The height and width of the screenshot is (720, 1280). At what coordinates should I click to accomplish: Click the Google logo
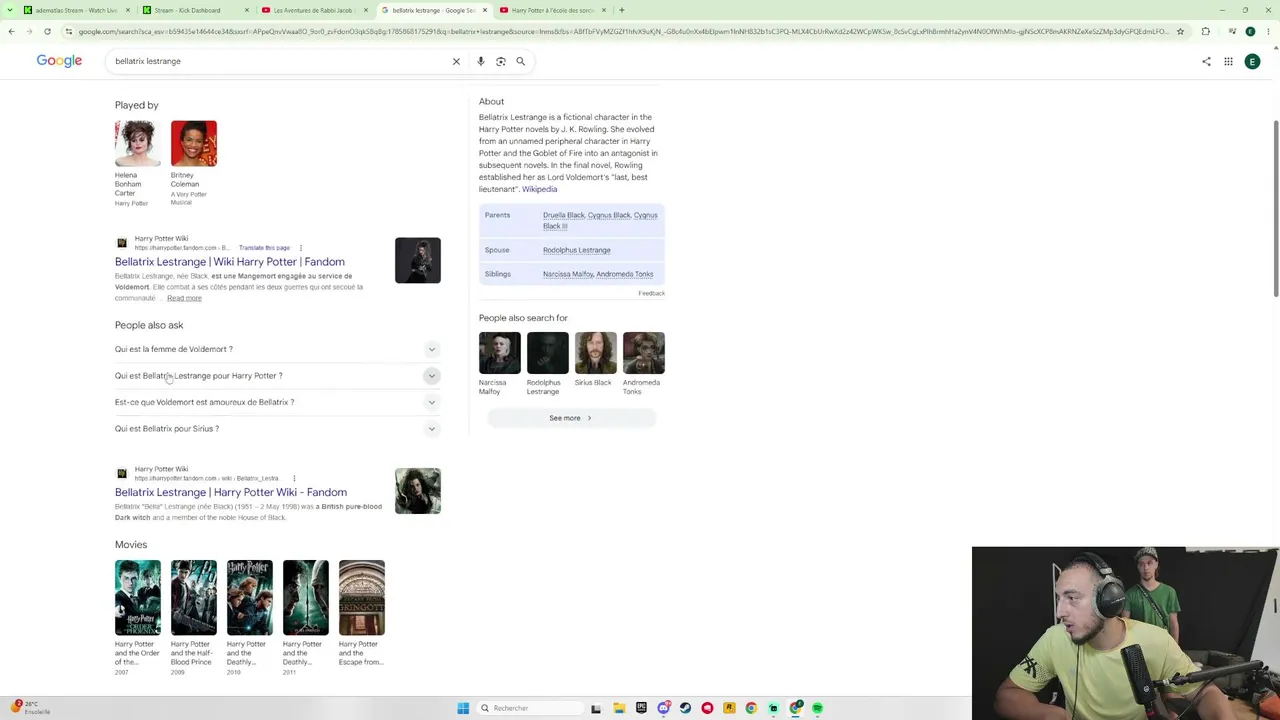(x=59, y=61)
